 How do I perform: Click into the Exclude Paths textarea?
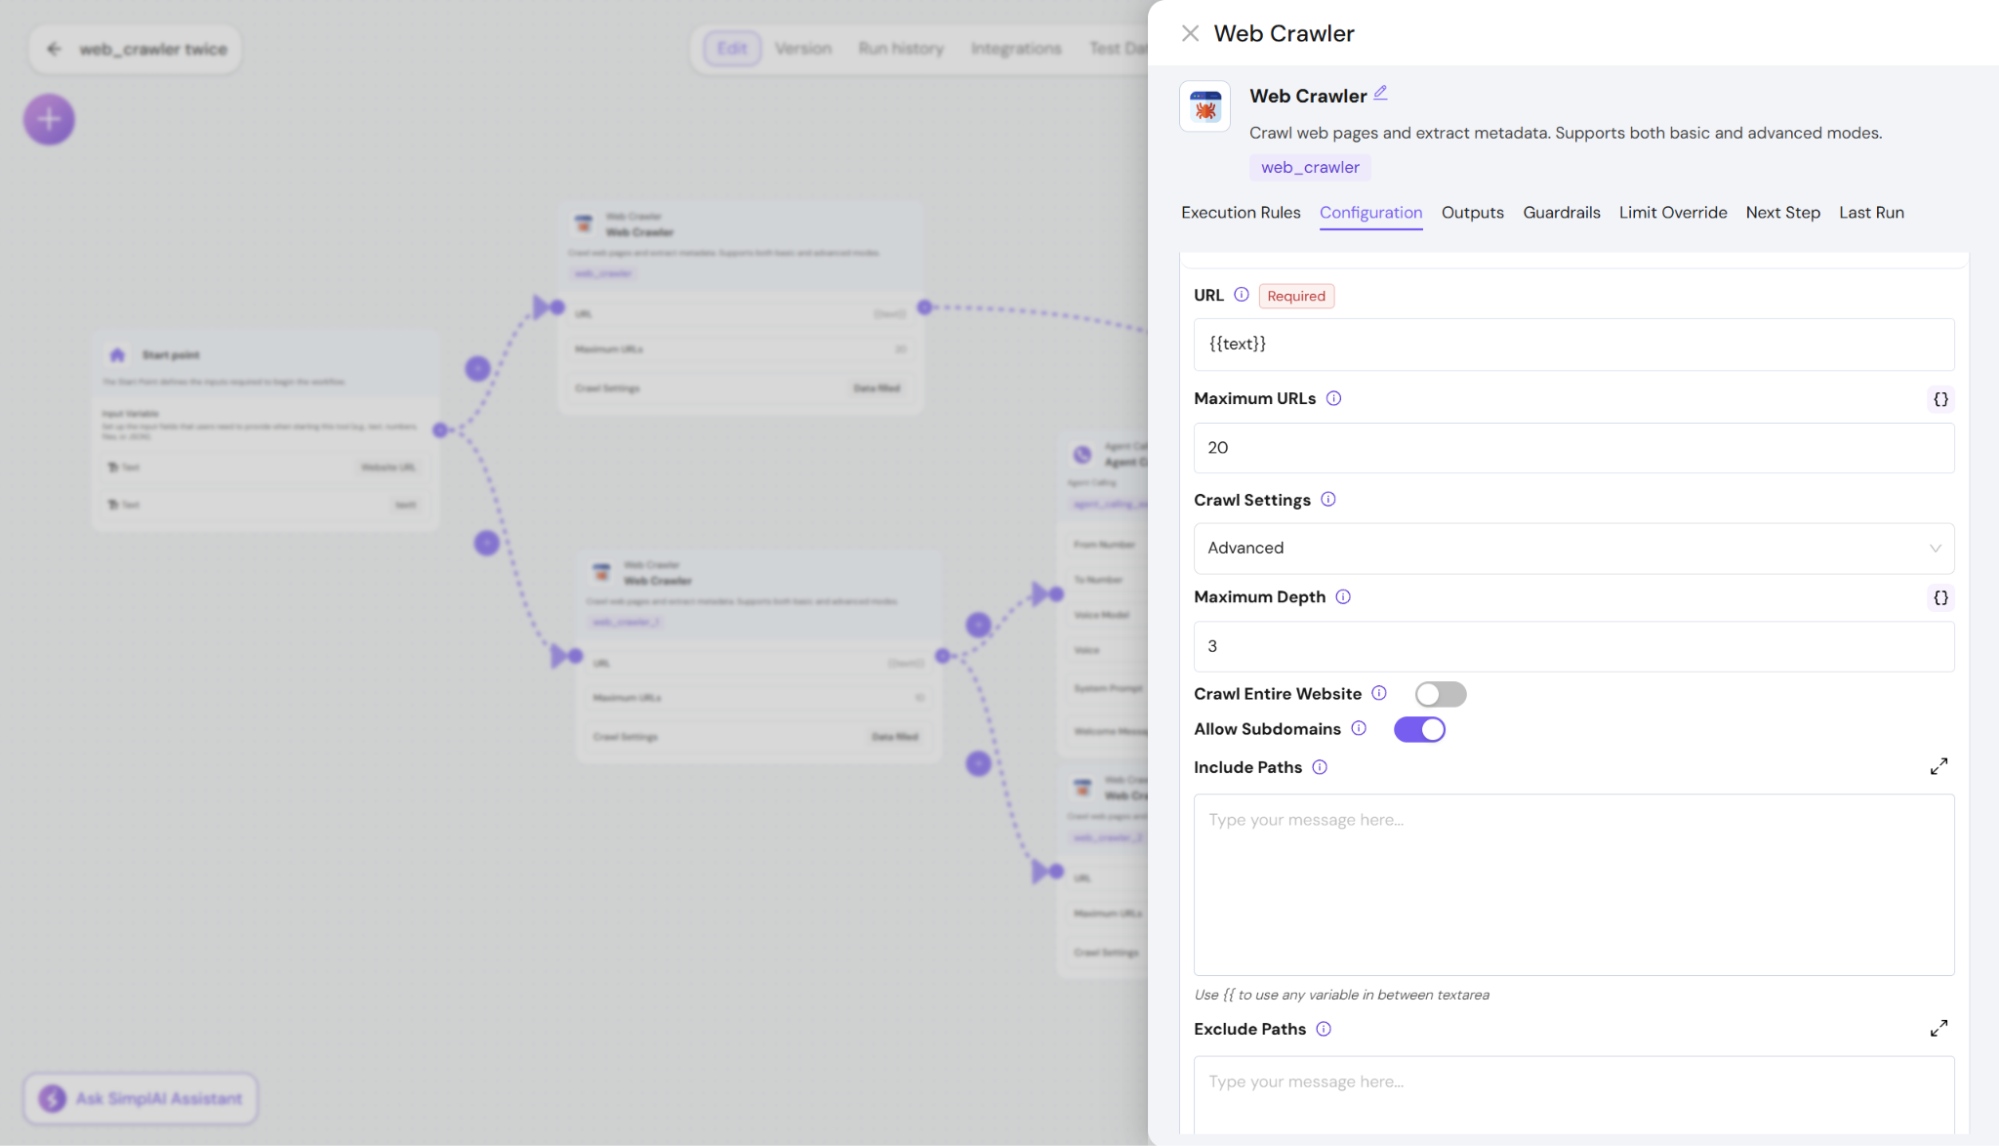point(1574,1095)
